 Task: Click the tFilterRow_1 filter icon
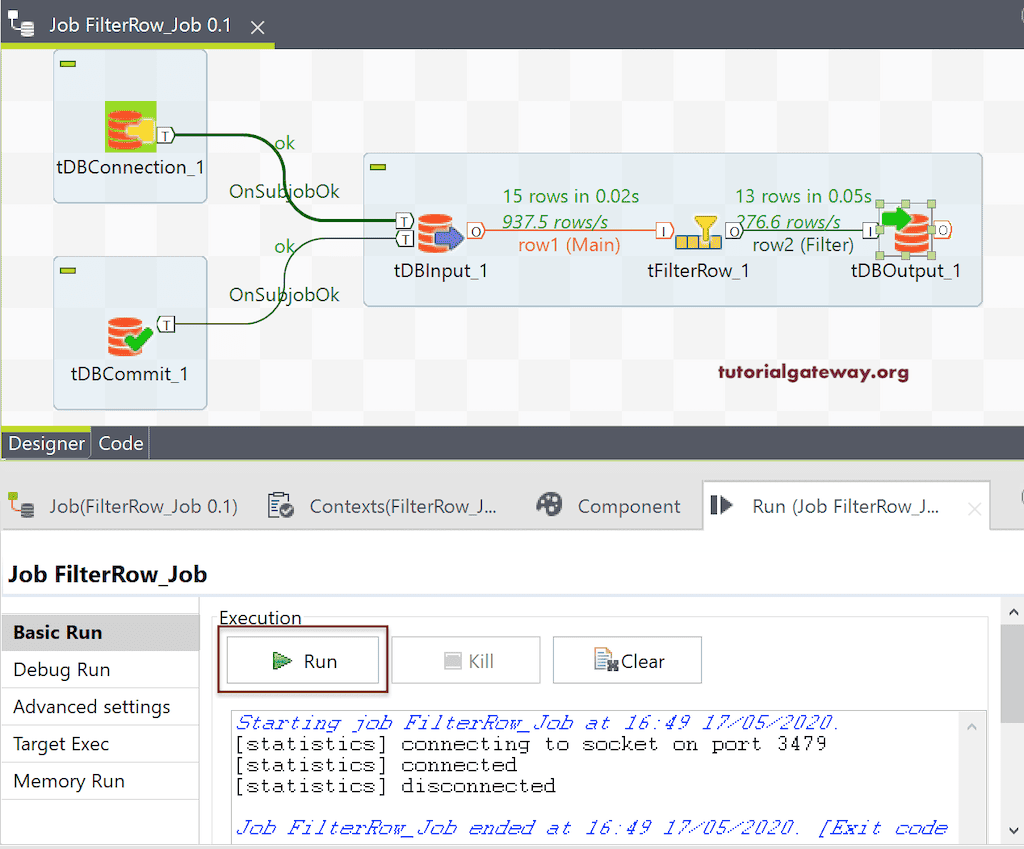pyautogui.click(x=699, y=231)
